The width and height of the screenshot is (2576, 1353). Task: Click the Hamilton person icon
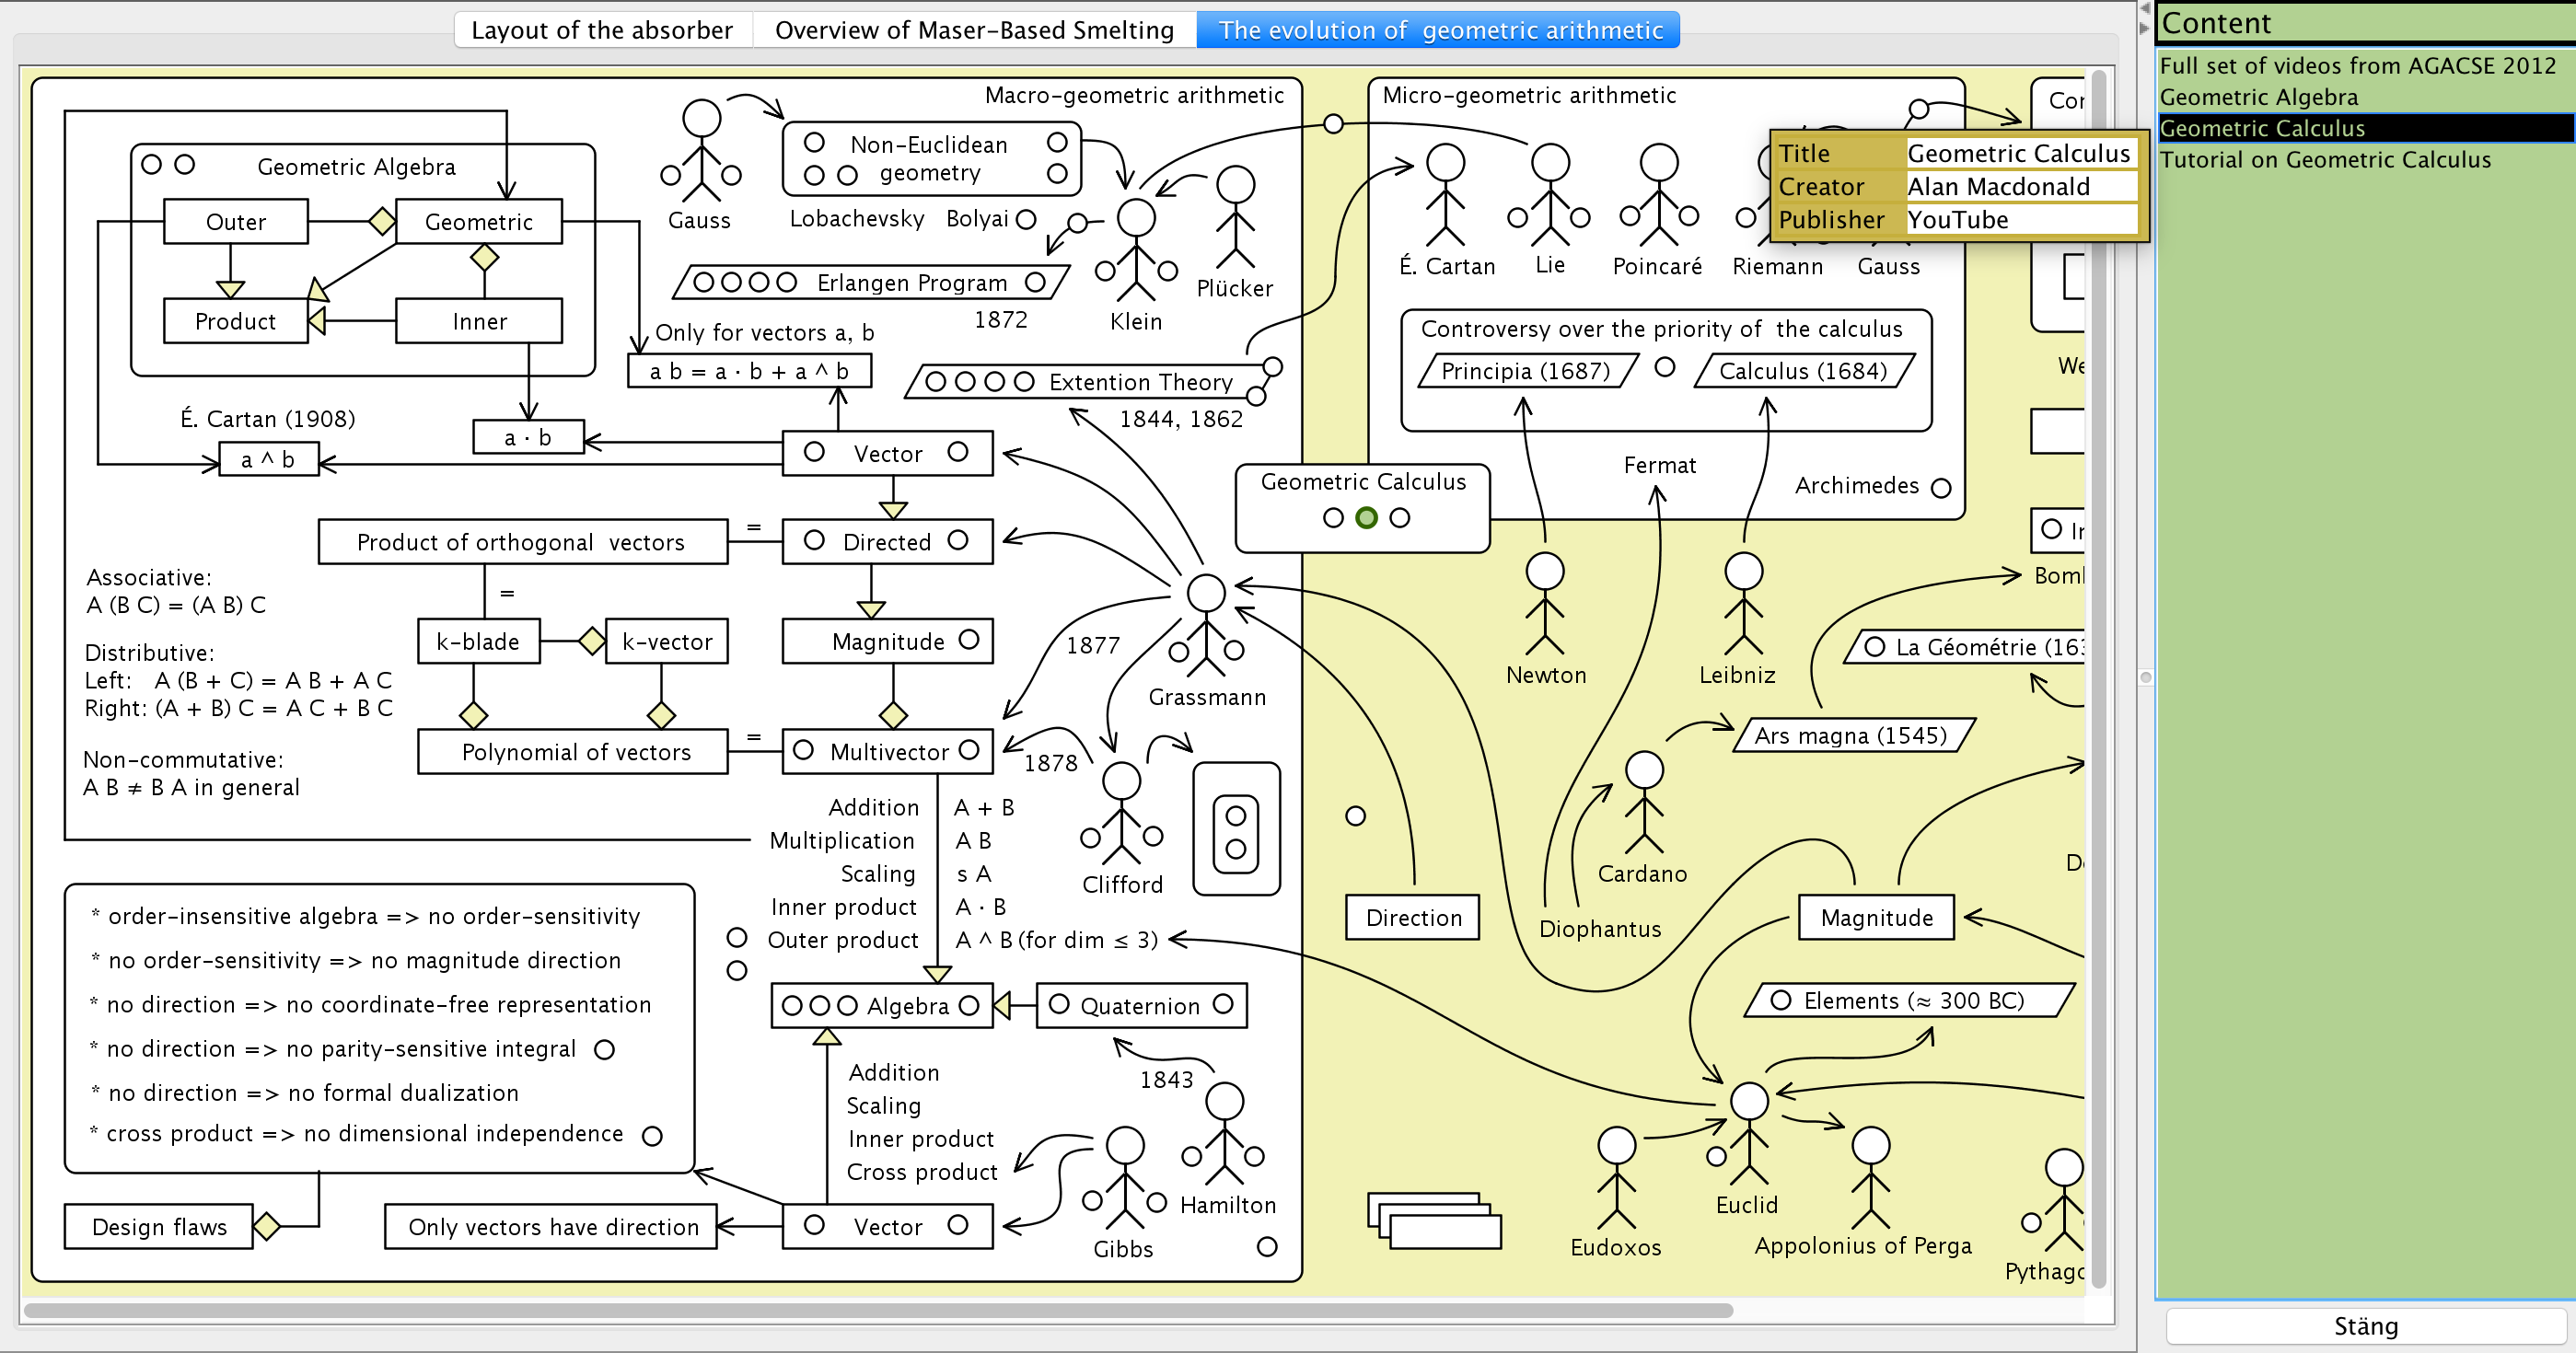tap(1224, 1133)
